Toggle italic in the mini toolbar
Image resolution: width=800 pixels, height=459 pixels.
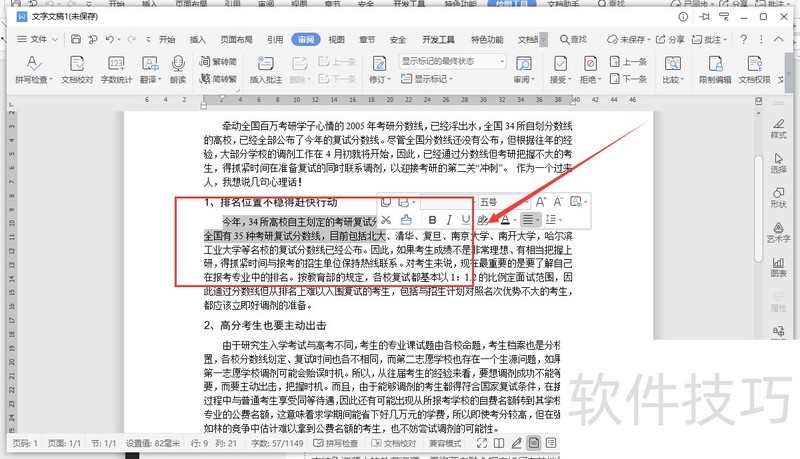pos(449,220)
